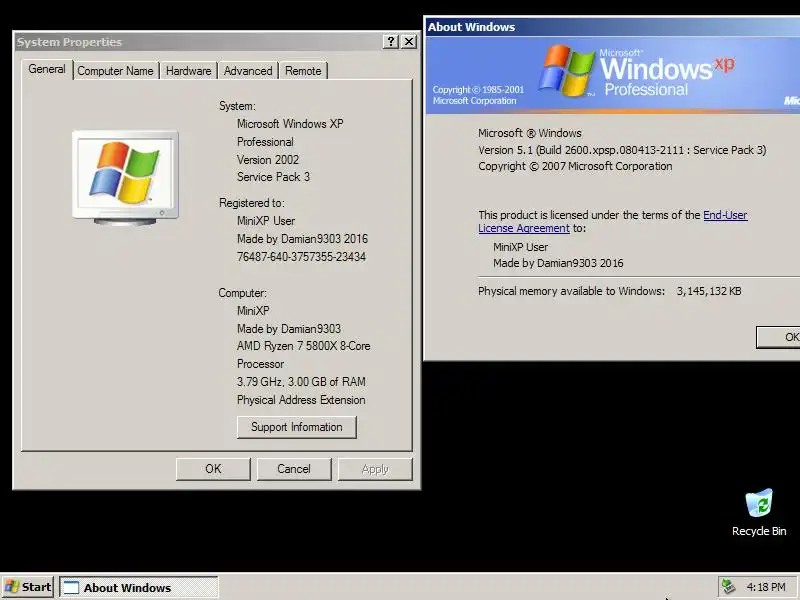Viewport: 800px width, 600px height.
Task: Click the 'Physical Address Extension' text
Action: point(301,400)
